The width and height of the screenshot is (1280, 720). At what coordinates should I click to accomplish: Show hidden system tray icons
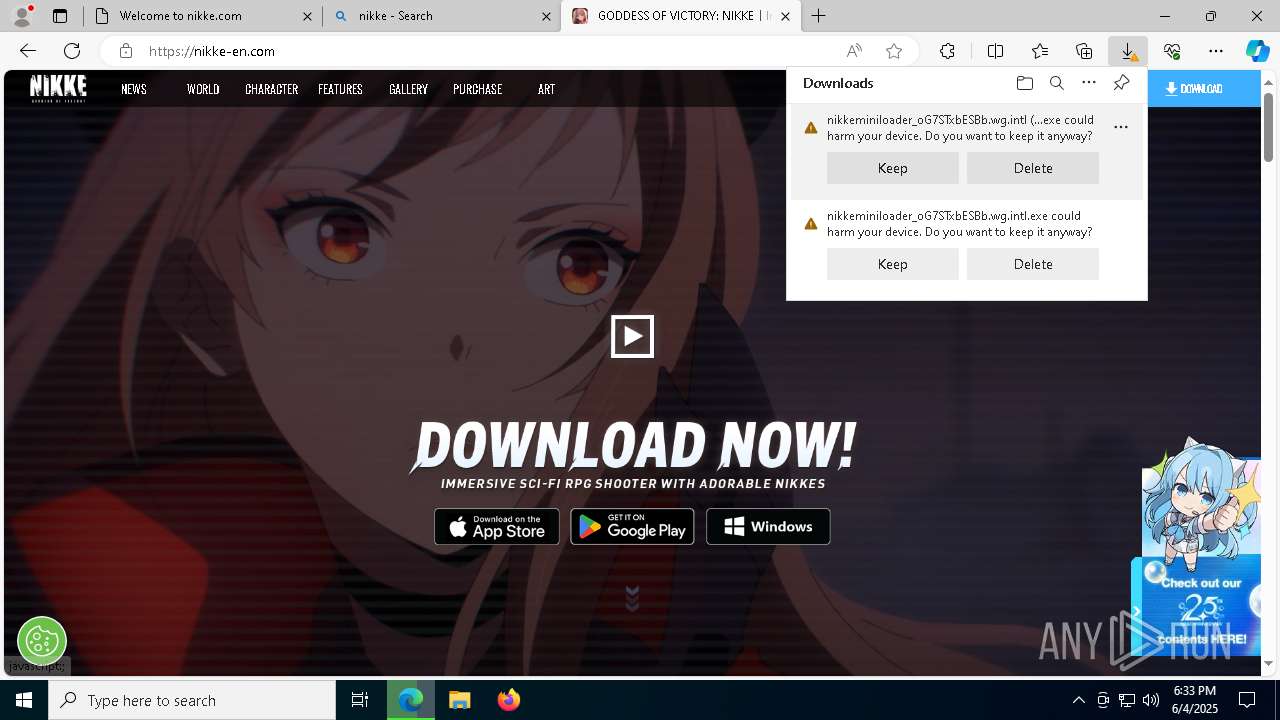pos(1078,700)
